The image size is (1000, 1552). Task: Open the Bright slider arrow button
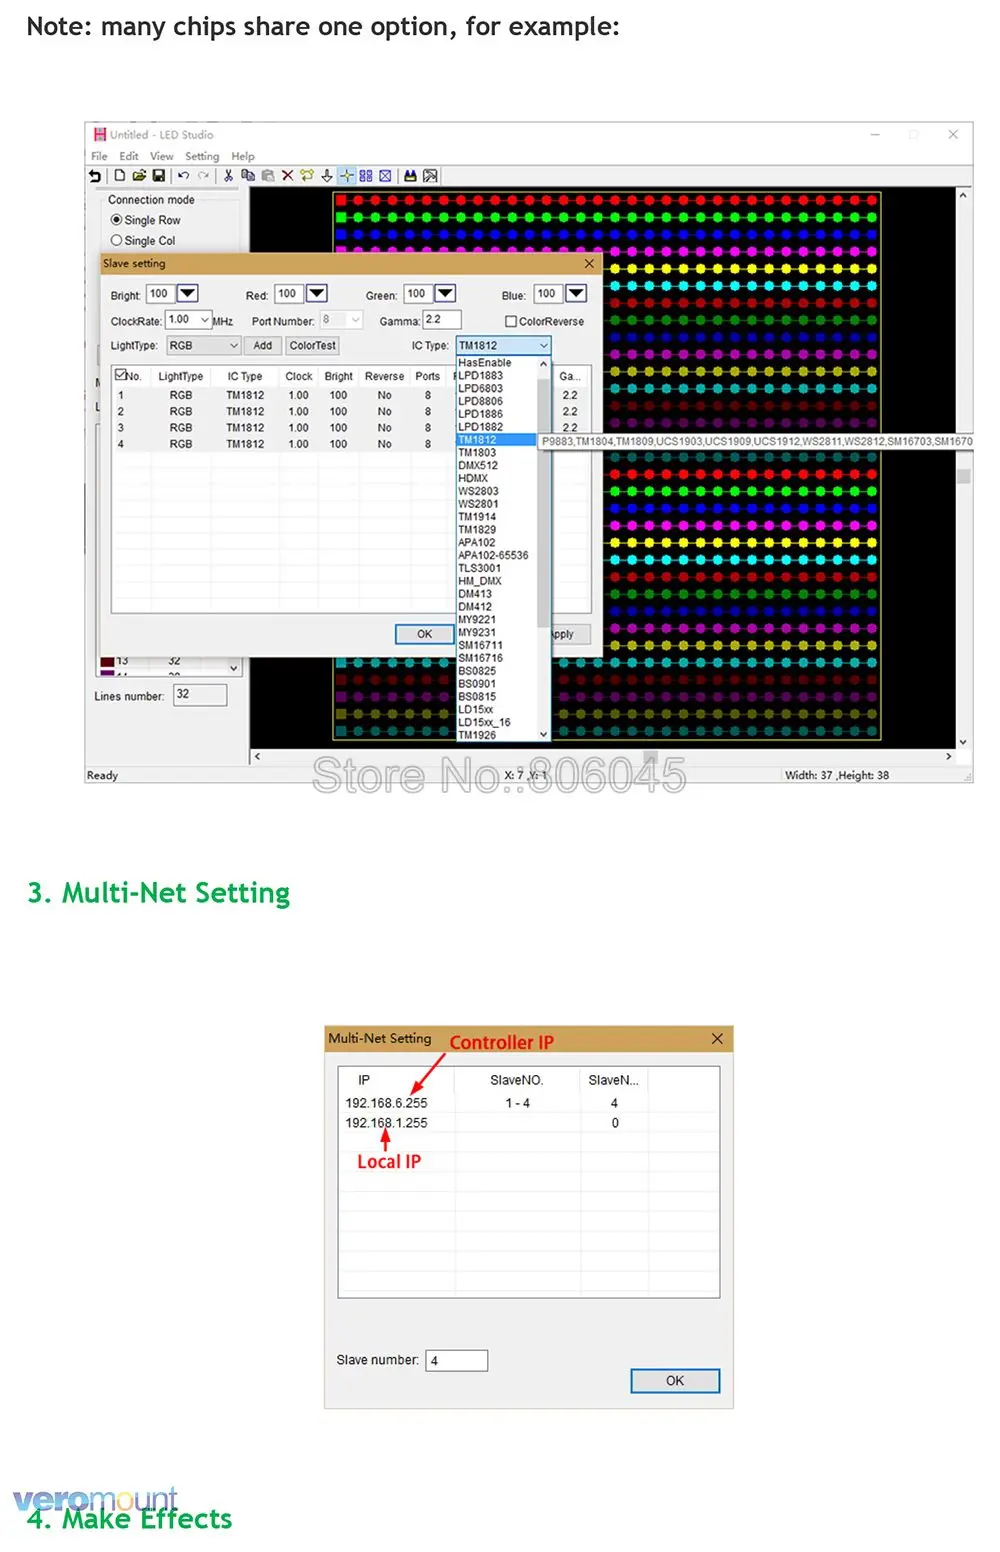[x=188, y=294]
